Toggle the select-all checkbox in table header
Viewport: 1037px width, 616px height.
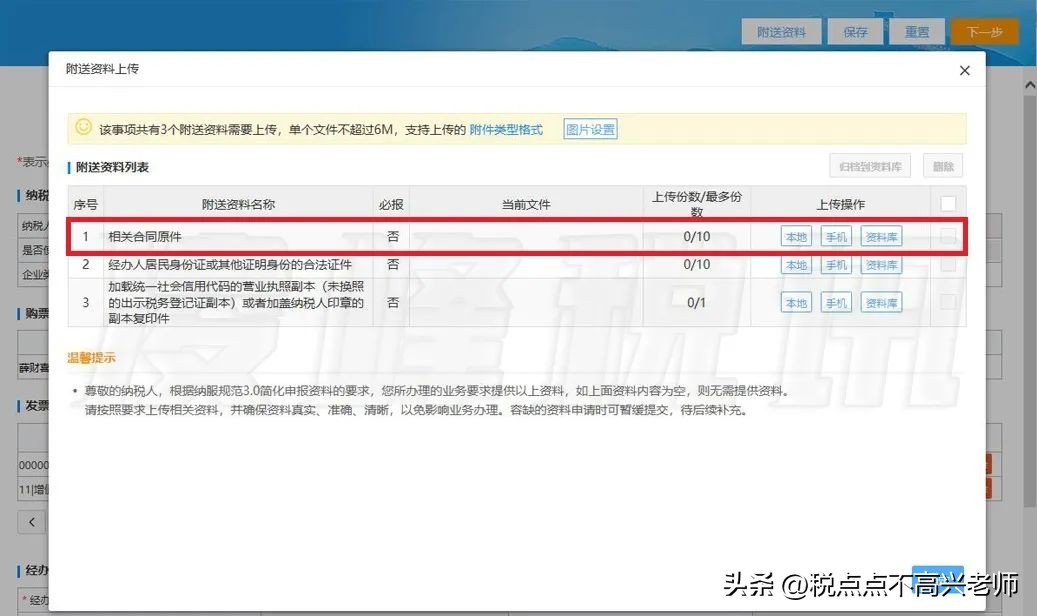tap(947, 202)
